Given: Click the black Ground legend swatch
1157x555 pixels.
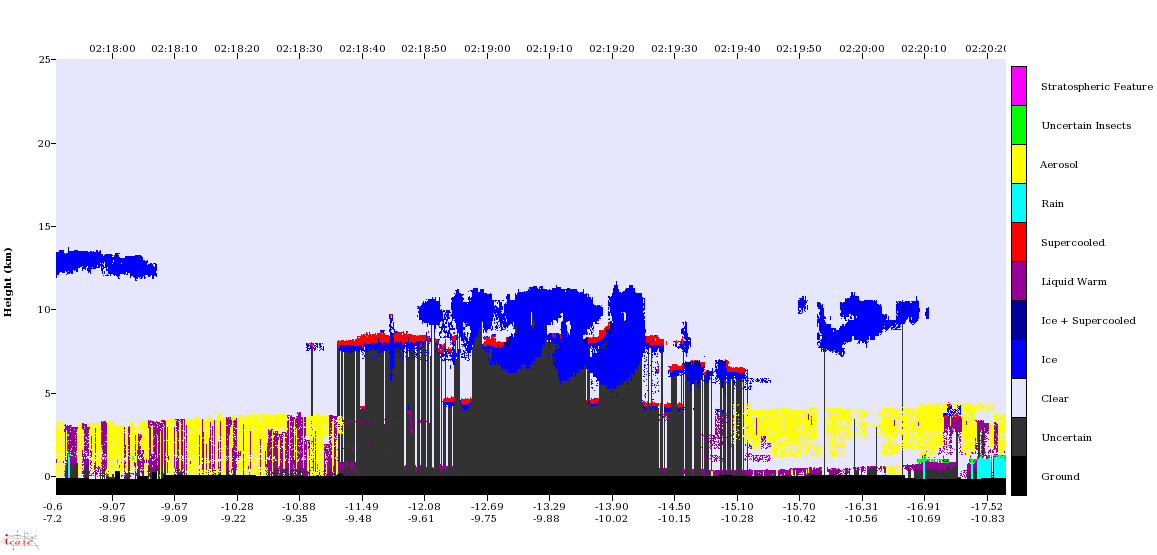Looking at the screenshot, I should tap(1018, 476).
